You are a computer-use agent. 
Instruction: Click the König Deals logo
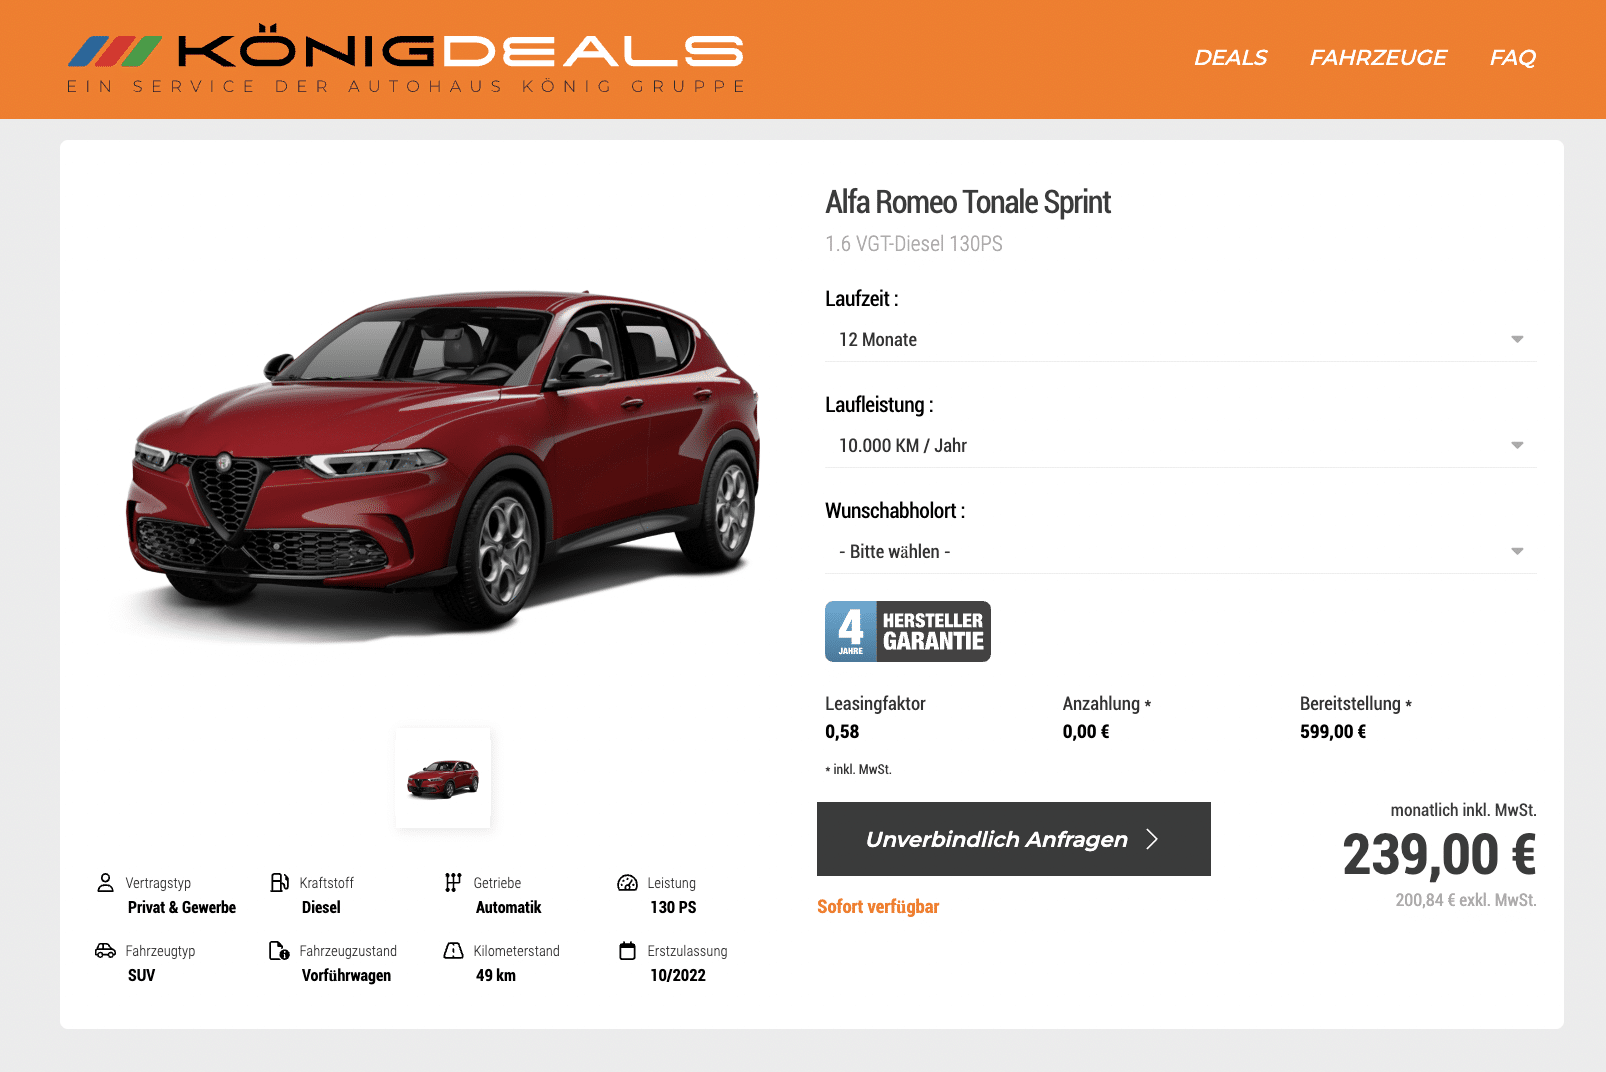pos(406,58)
